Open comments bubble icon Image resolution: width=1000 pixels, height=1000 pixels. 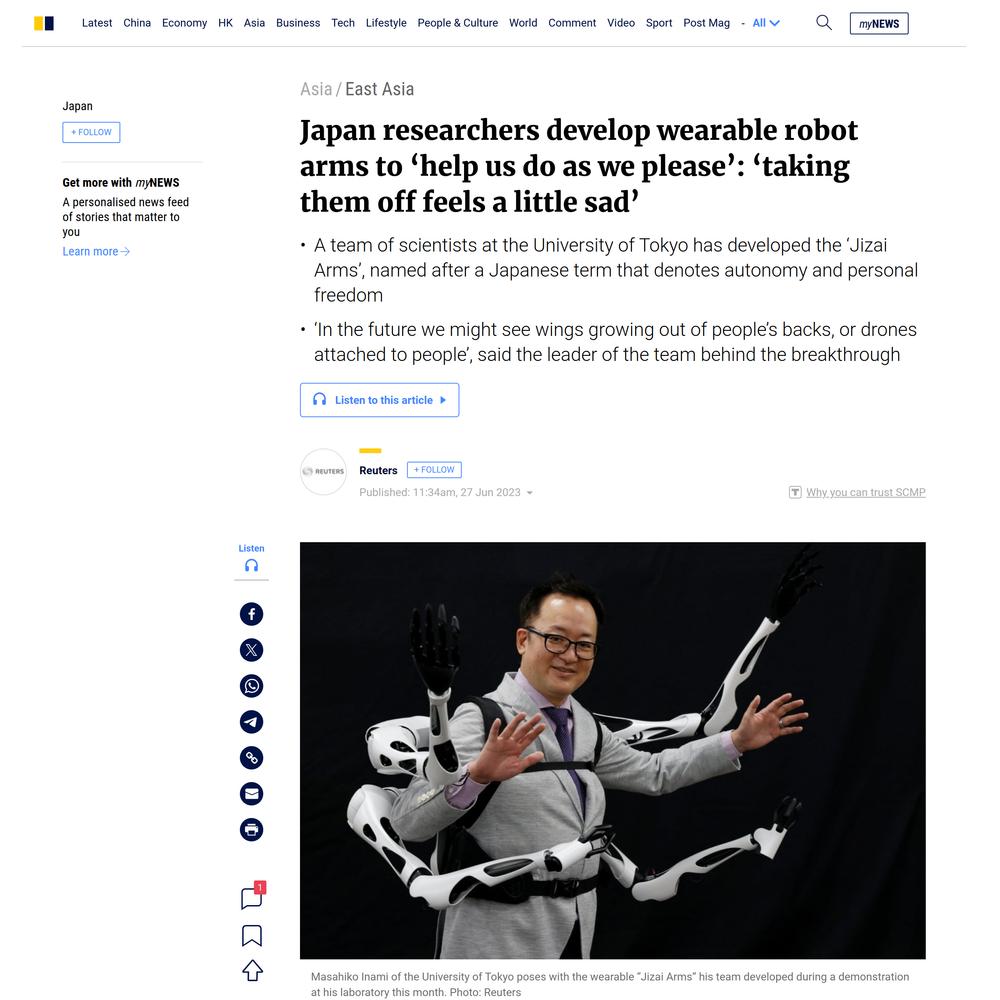(x=253, y=896)
